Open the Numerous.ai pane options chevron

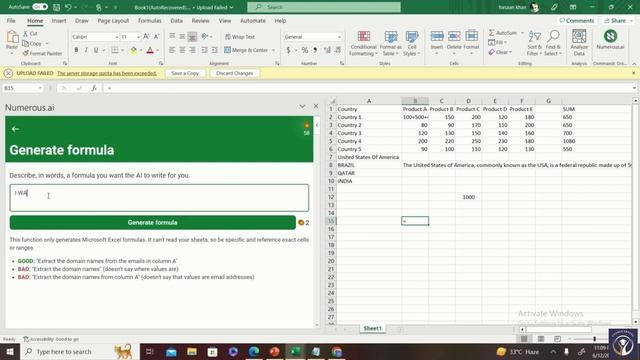click(x=302, y=106)
